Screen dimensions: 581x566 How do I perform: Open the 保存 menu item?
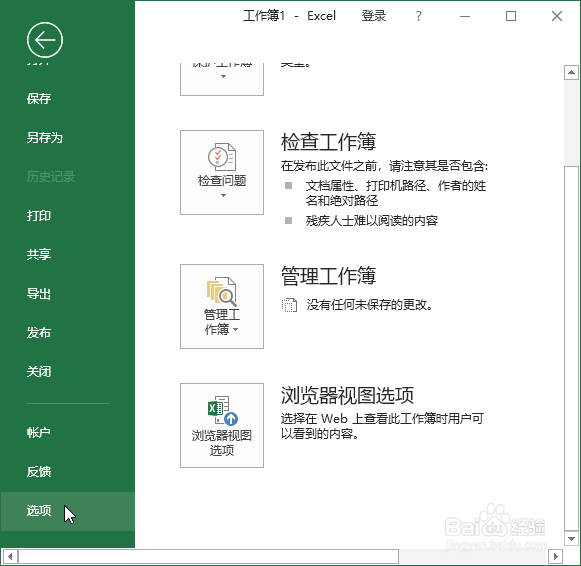[39, 99]
